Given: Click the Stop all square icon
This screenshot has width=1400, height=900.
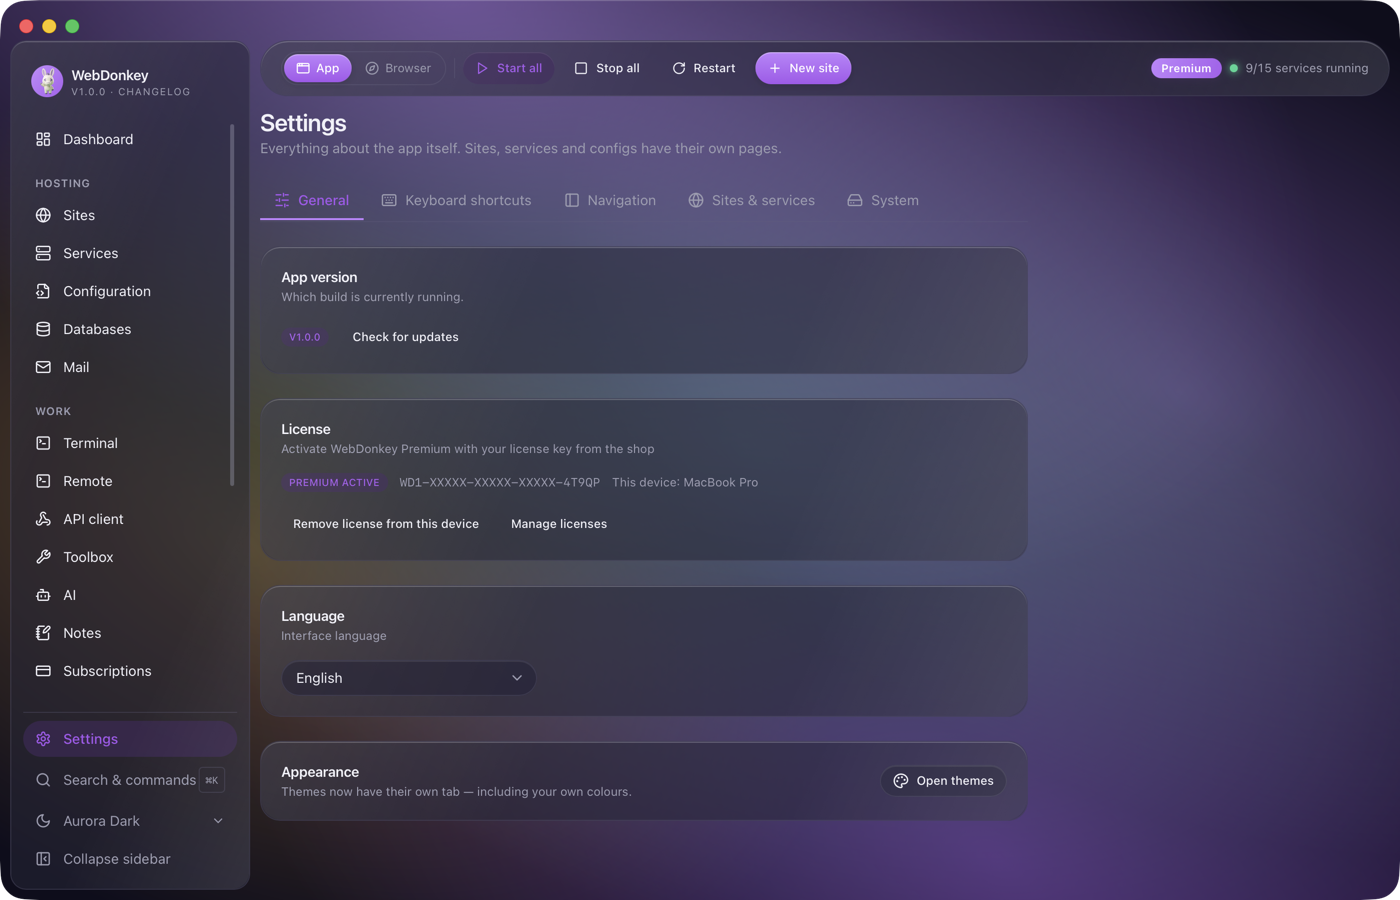Looking at the screenshot, I should 581,68.
